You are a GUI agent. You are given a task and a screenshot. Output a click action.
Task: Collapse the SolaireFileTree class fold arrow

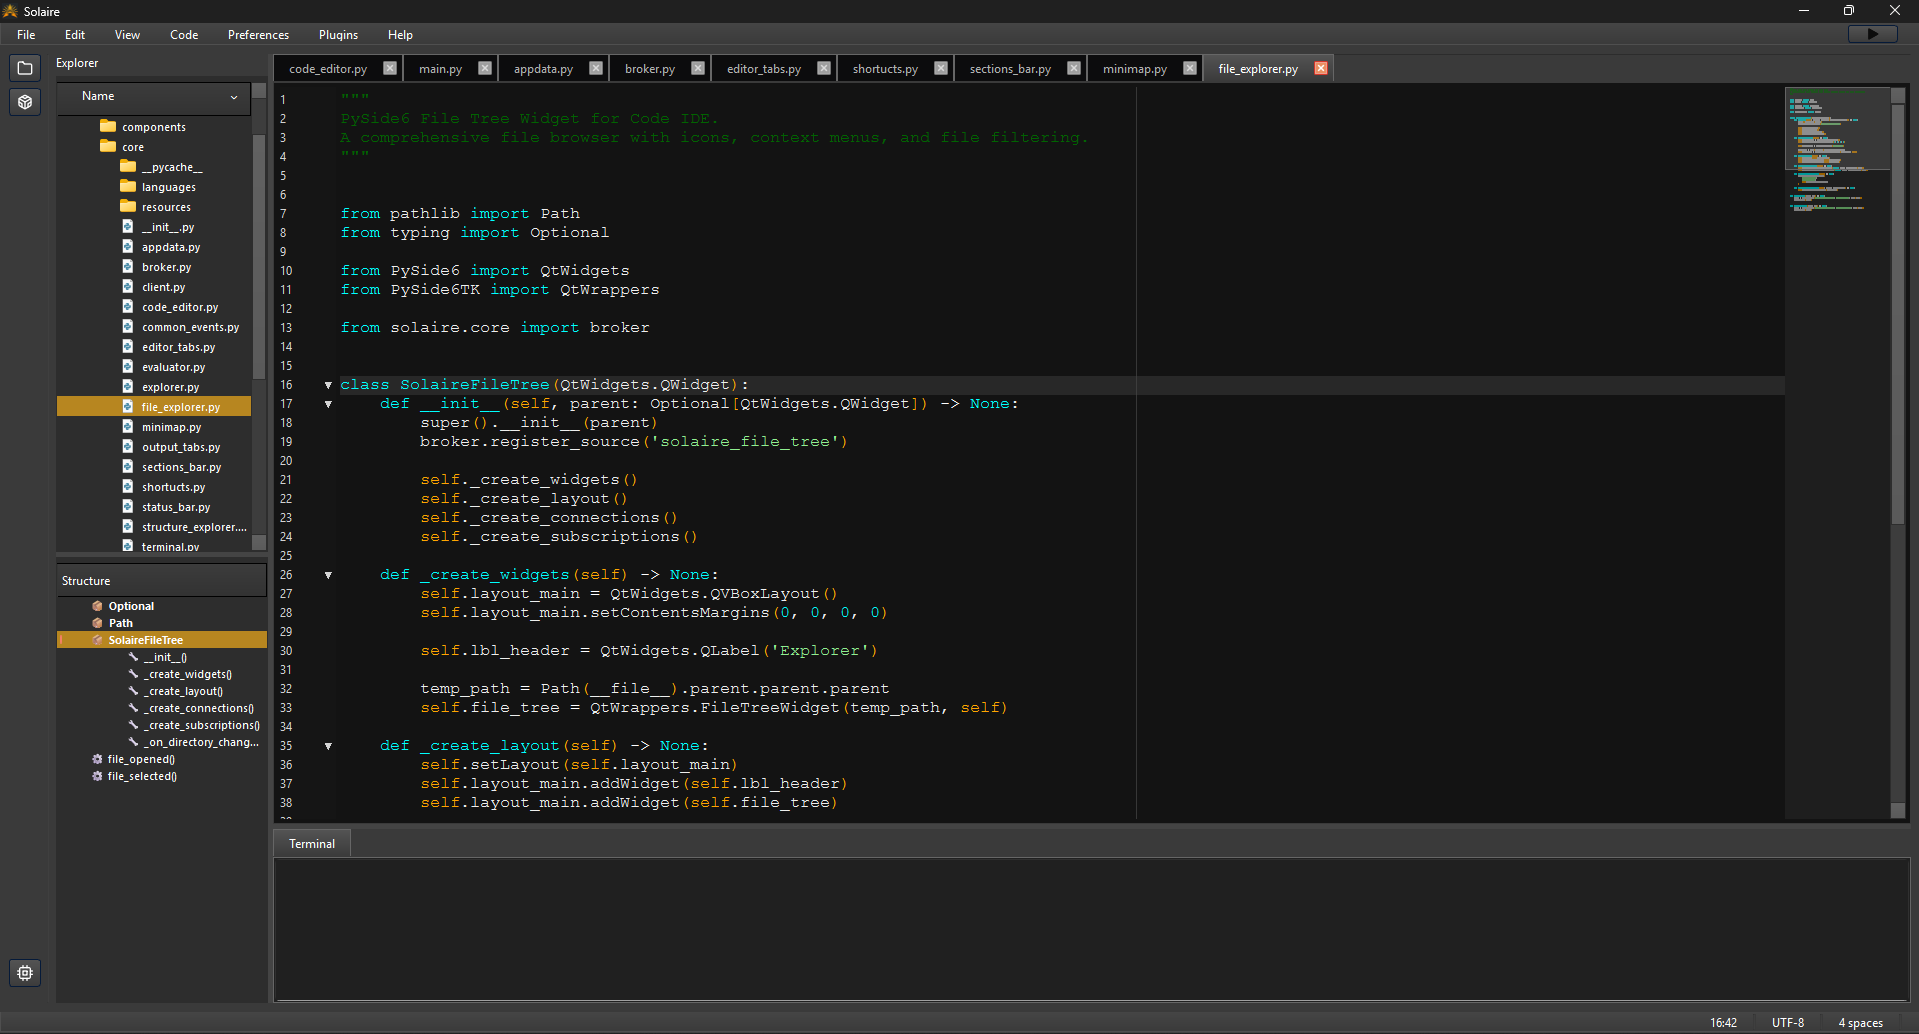pyautogui.click(x=328, y=385)
